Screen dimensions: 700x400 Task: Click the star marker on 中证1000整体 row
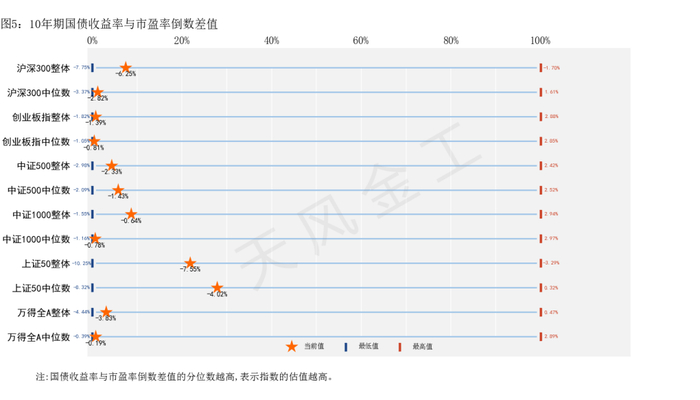tap(131, 214)
